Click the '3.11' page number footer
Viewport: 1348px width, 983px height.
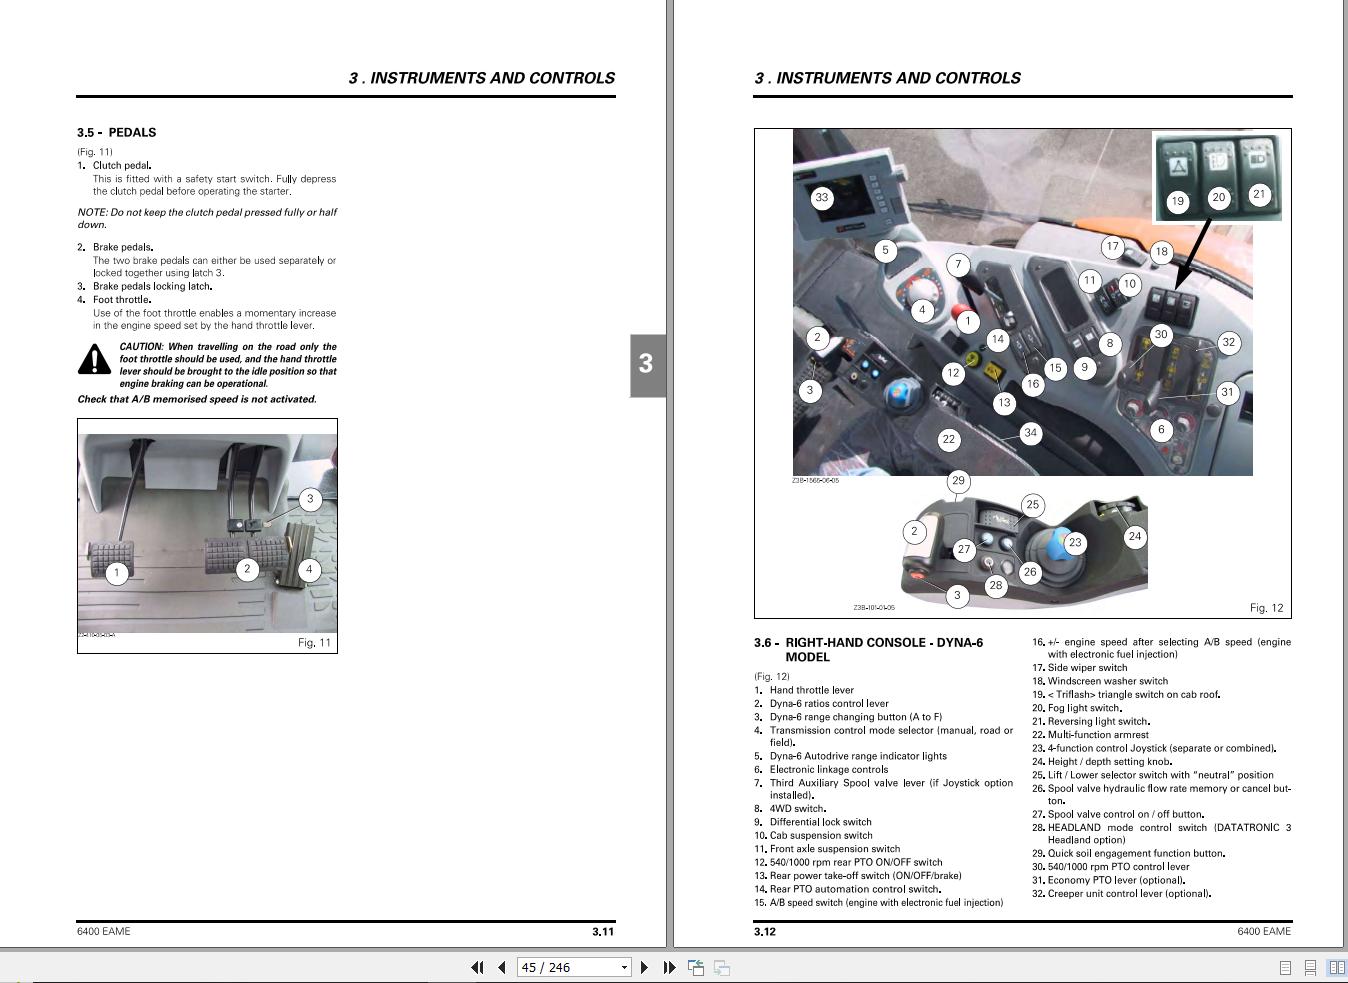[x=603, y=931]
